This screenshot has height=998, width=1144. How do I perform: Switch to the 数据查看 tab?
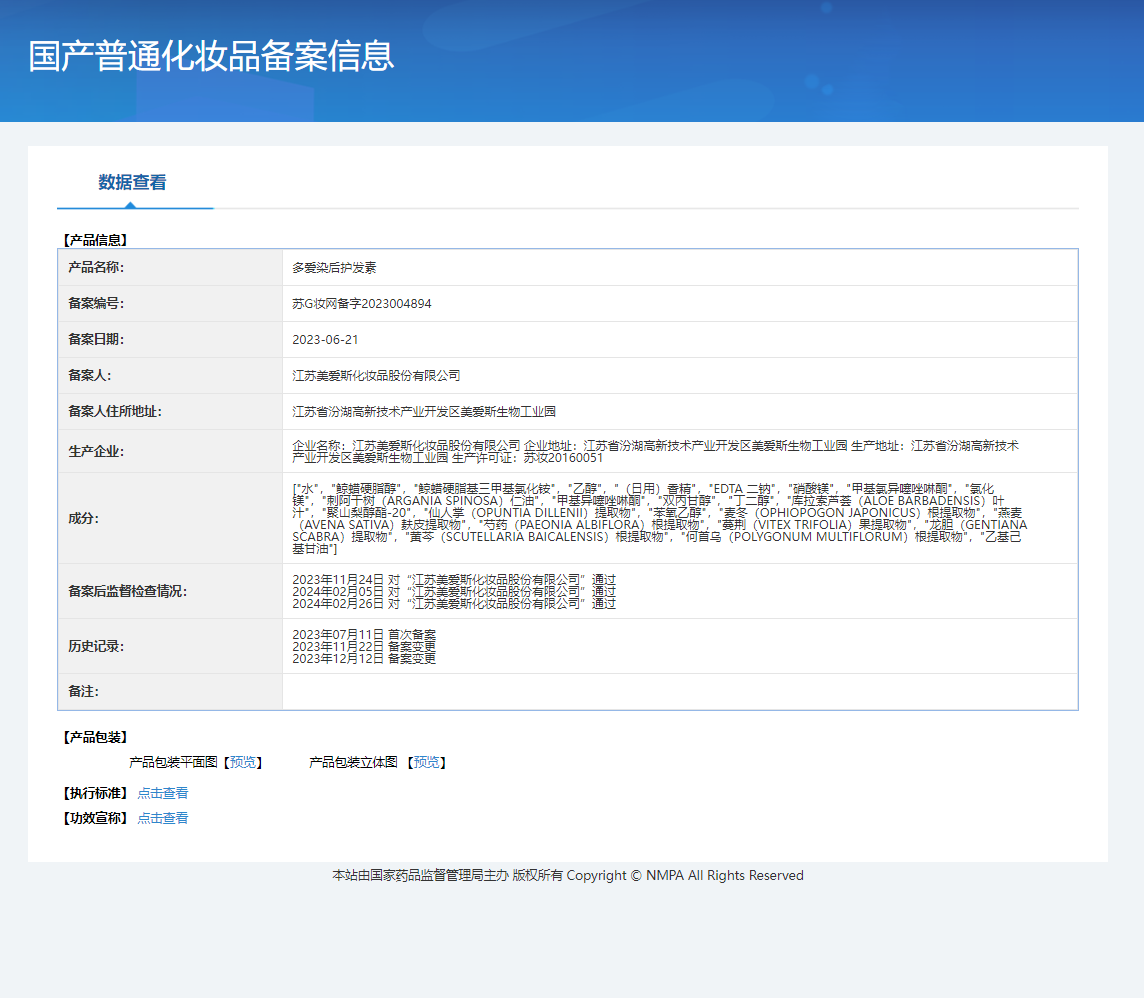coord(132,182)
